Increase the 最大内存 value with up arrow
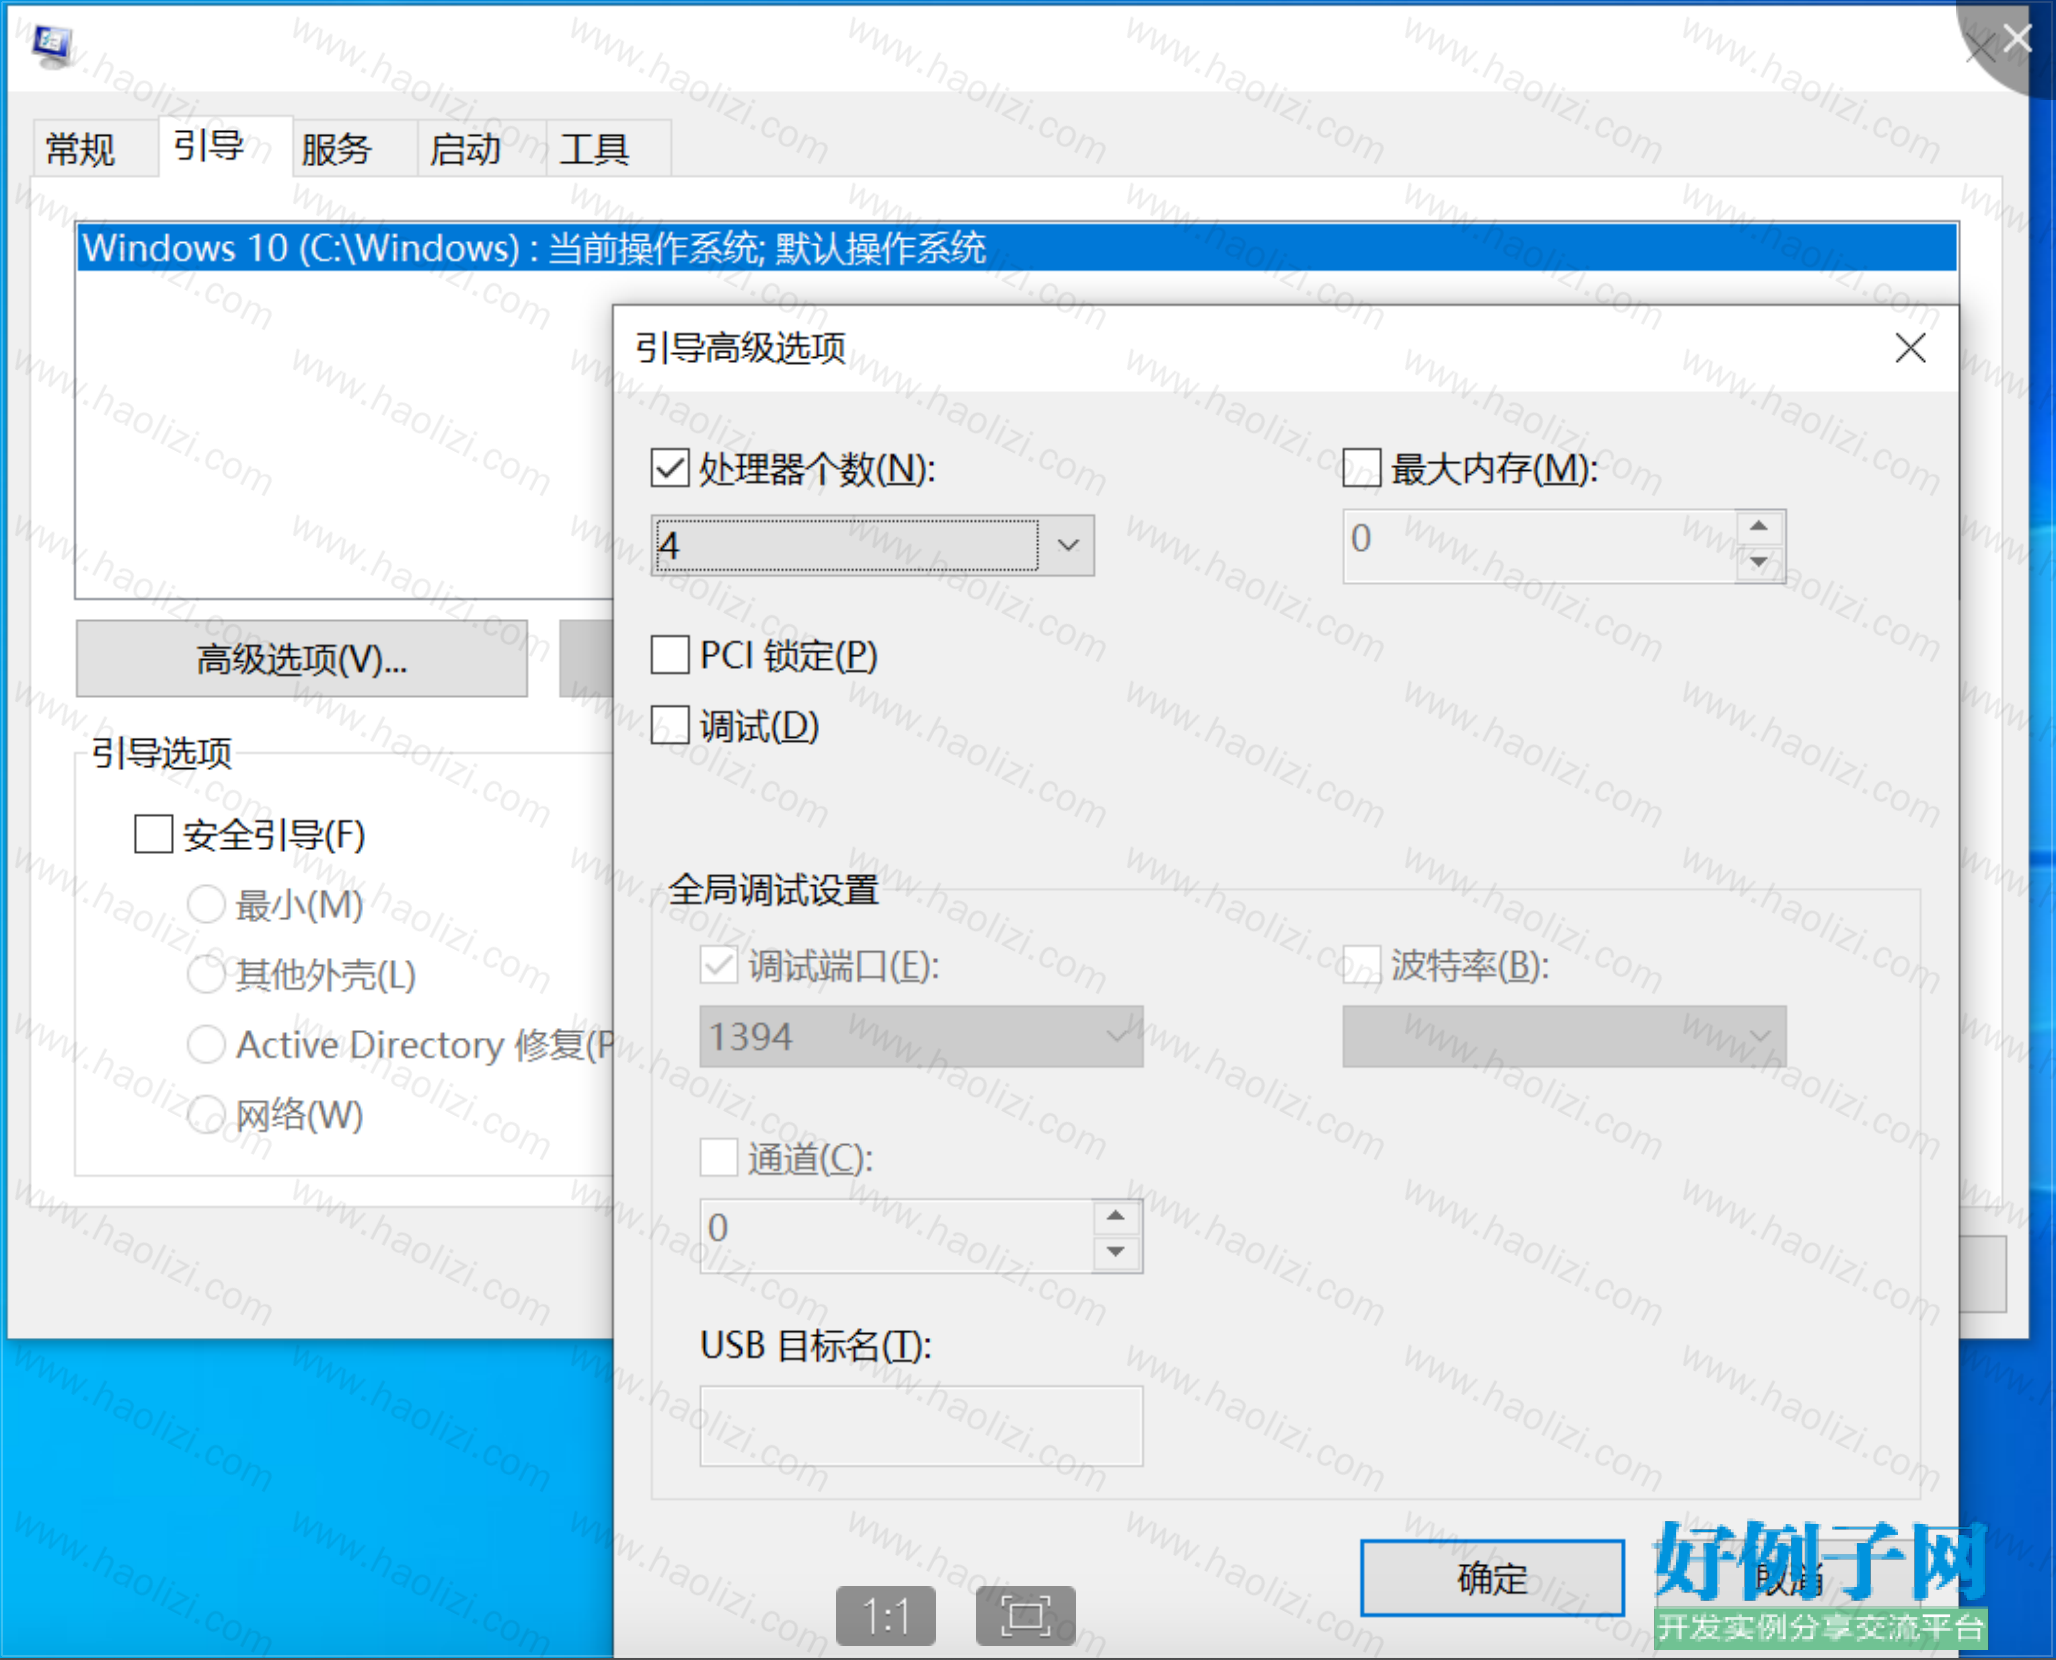Image resolution: width=2056 pixels, height=1660 pixels. [x=1759, y=526]
